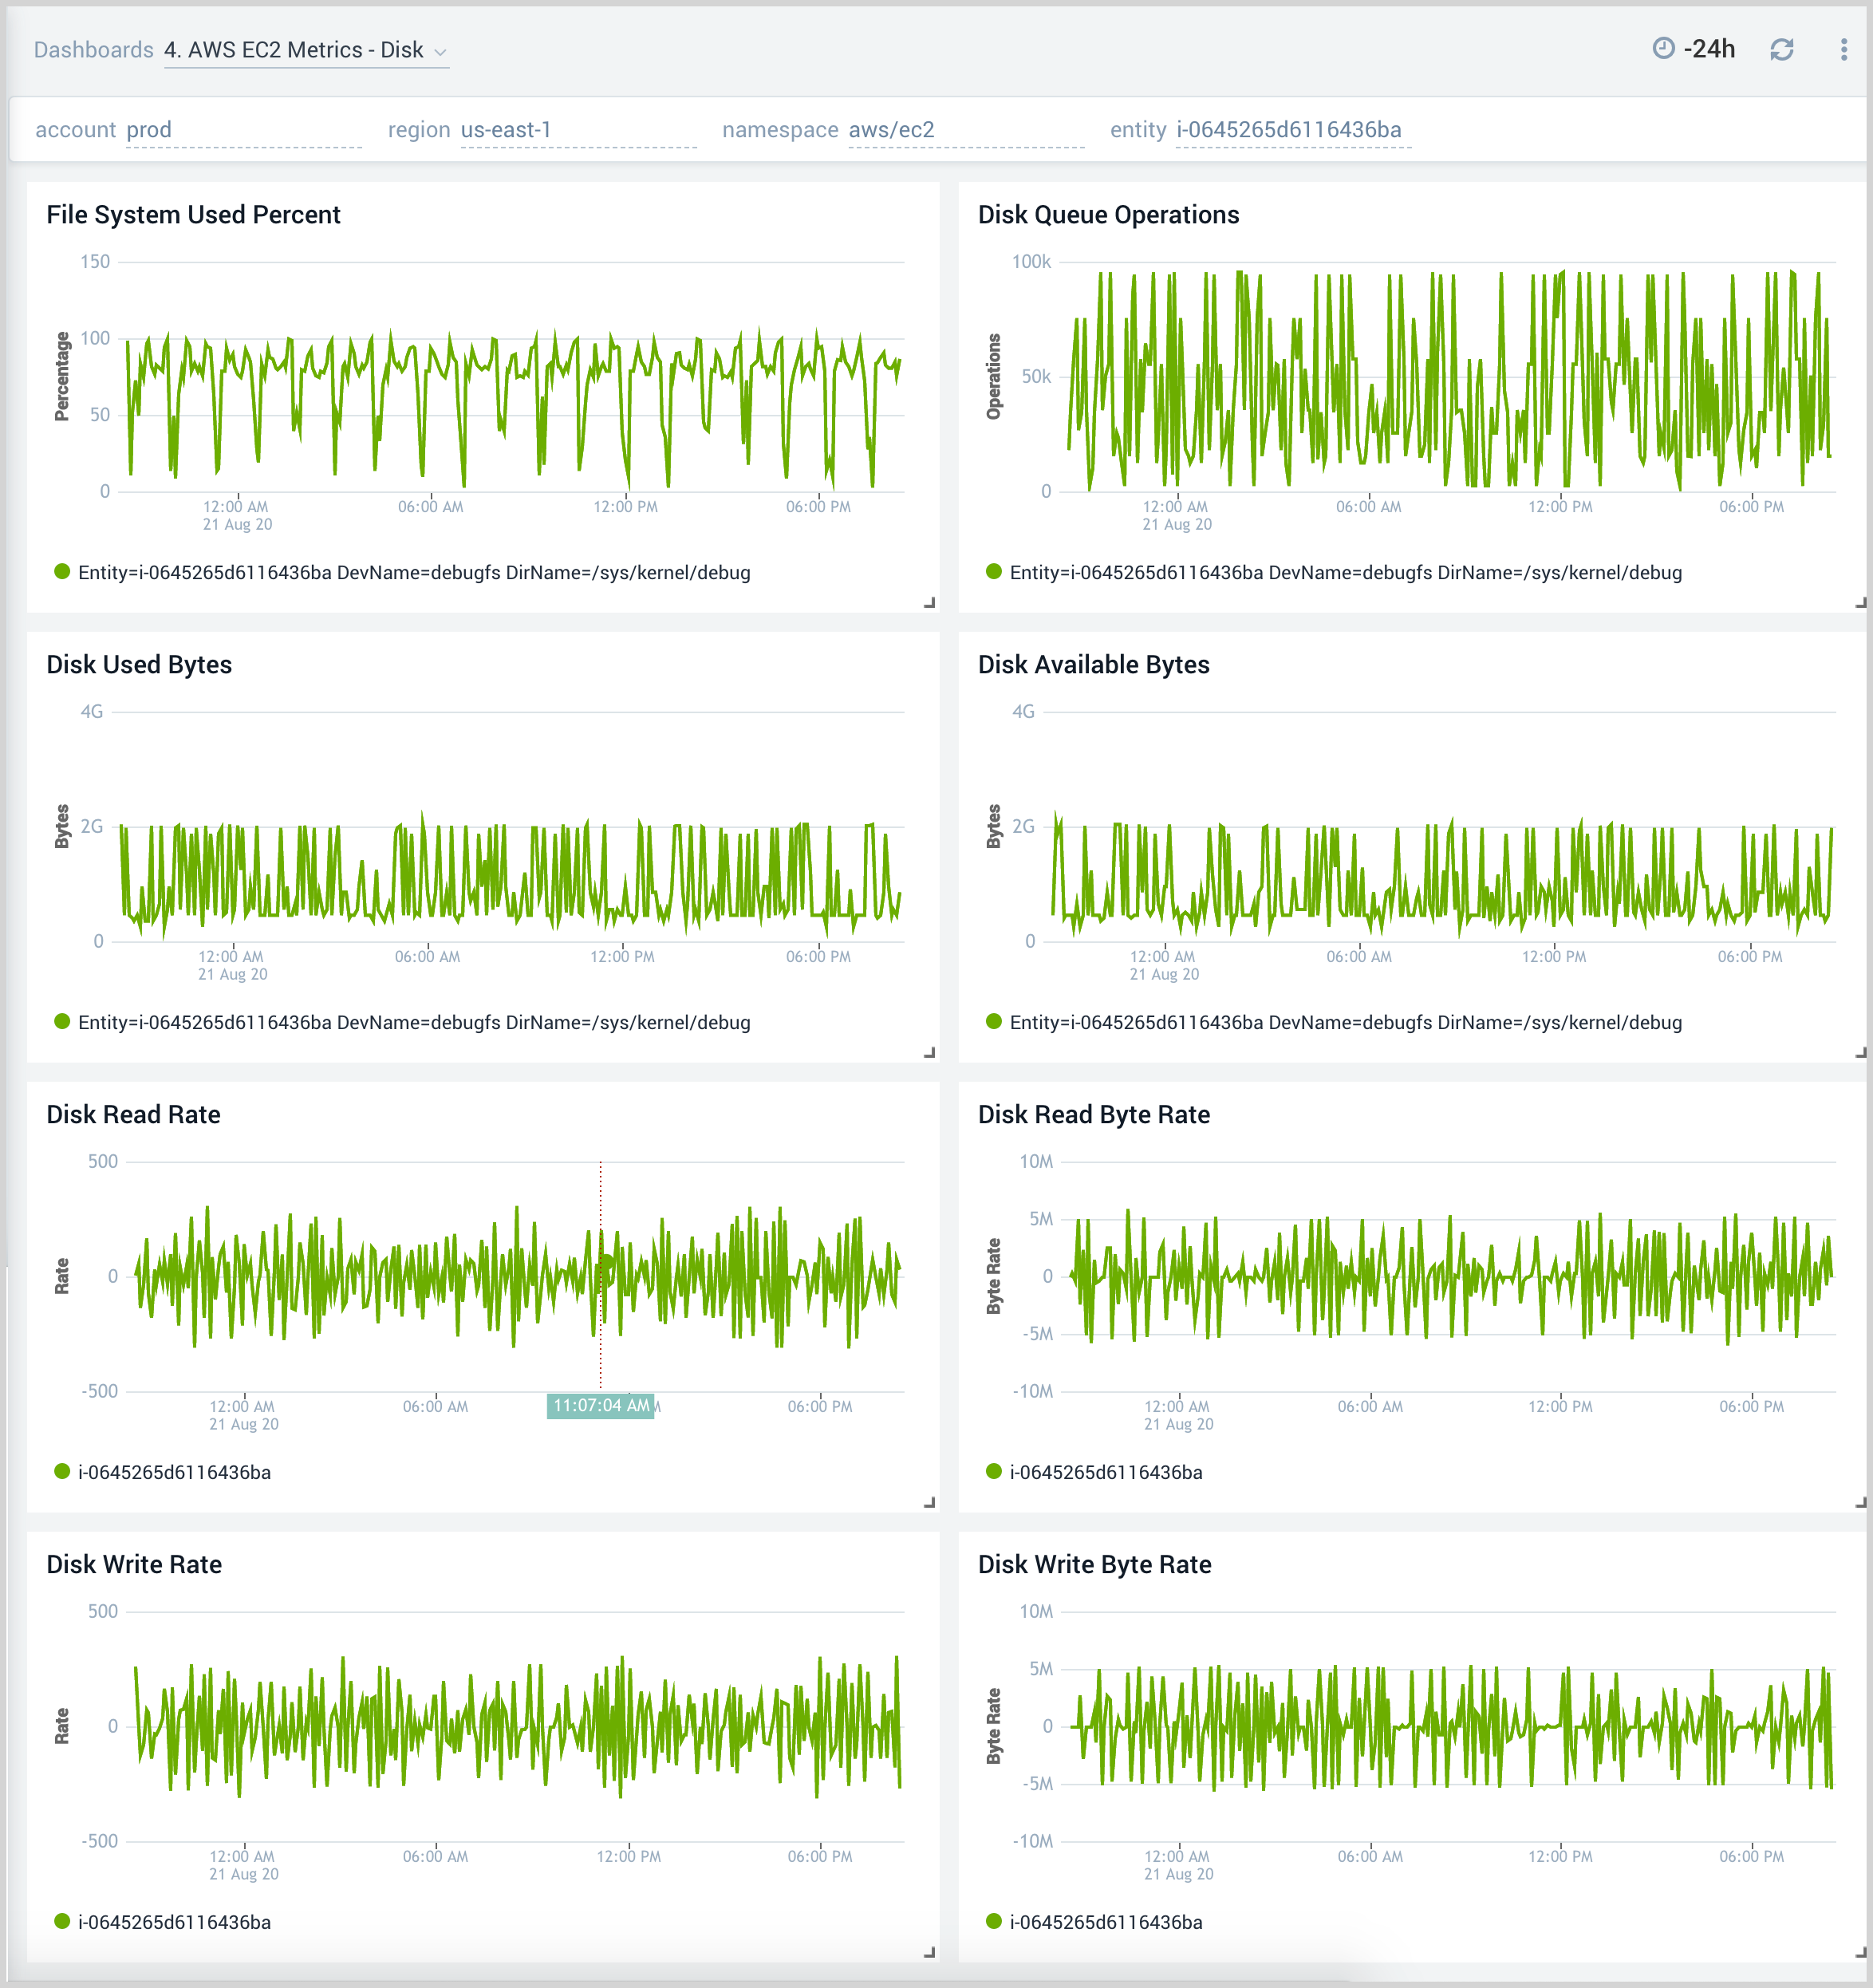This screenshot has height=1988, width=1873.
Task: Click the 11:07:04 AM time marker in Disk Read Rate
Action: click(x=600, y=1405)
